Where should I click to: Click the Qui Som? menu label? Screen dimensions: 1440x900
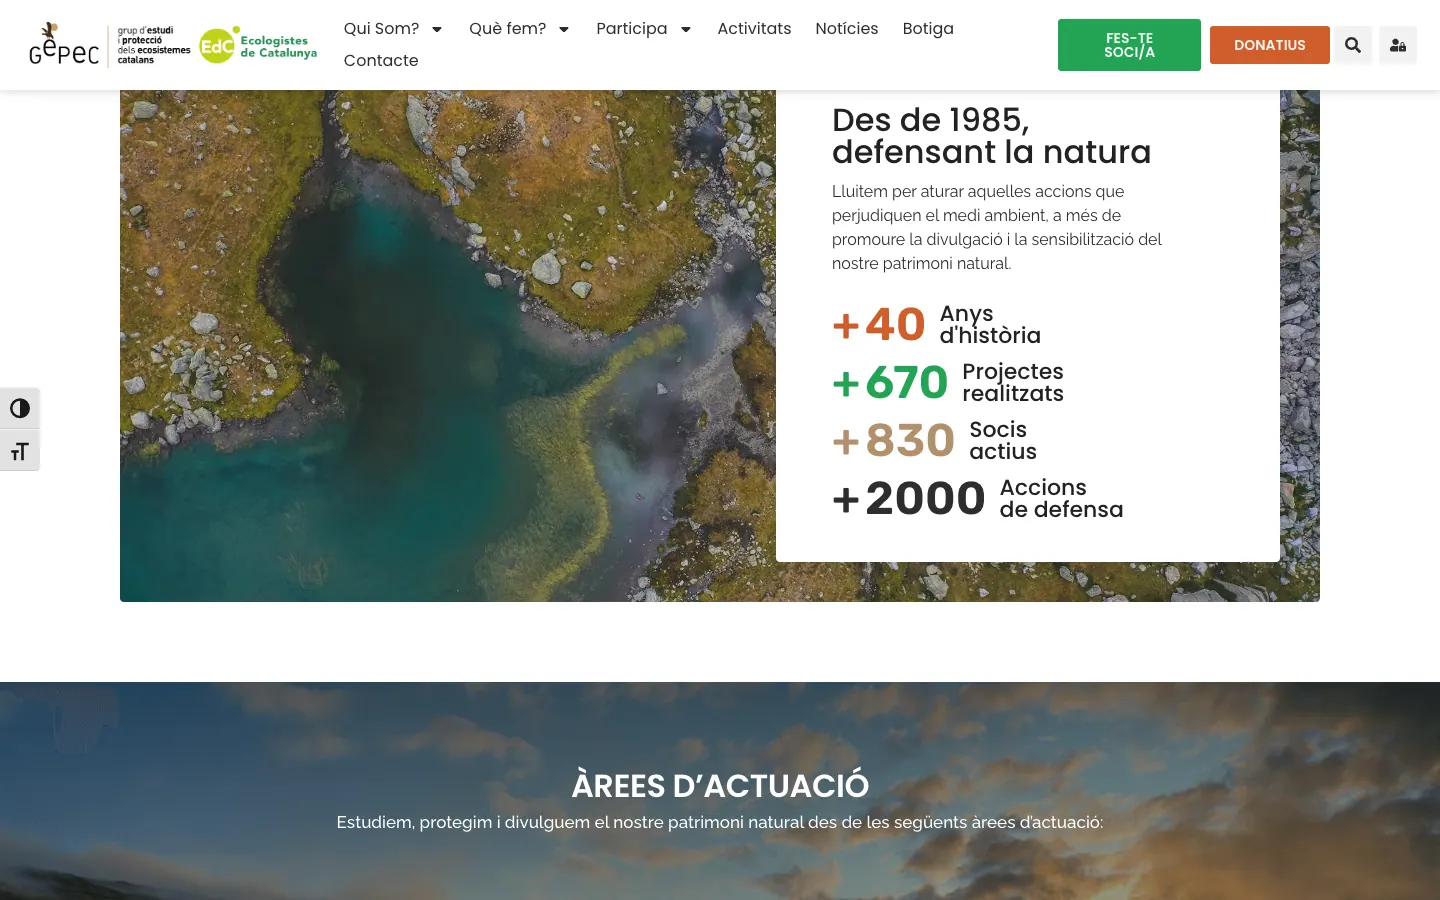[381, 29]
